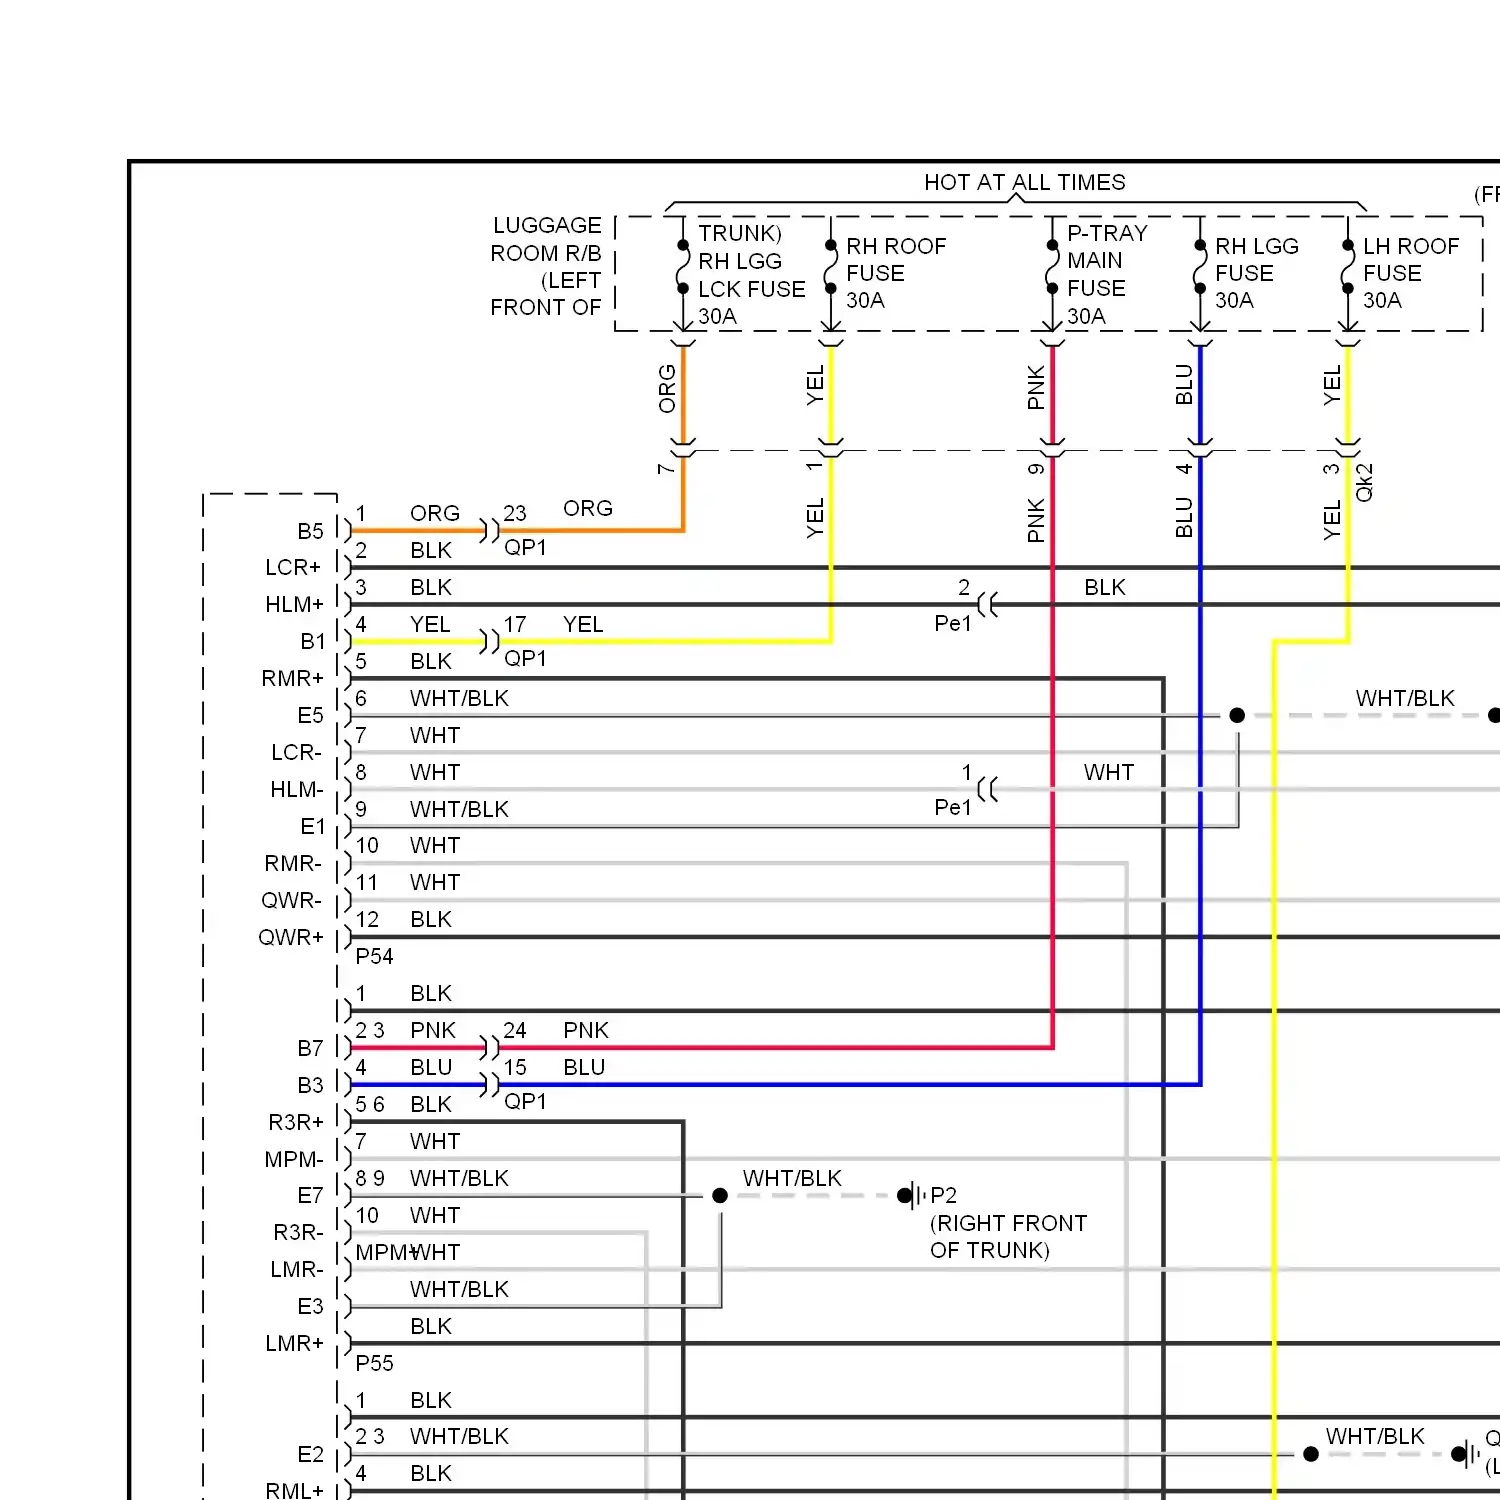Click the HOT AT ALL TIMES heading

(1024, 182)
